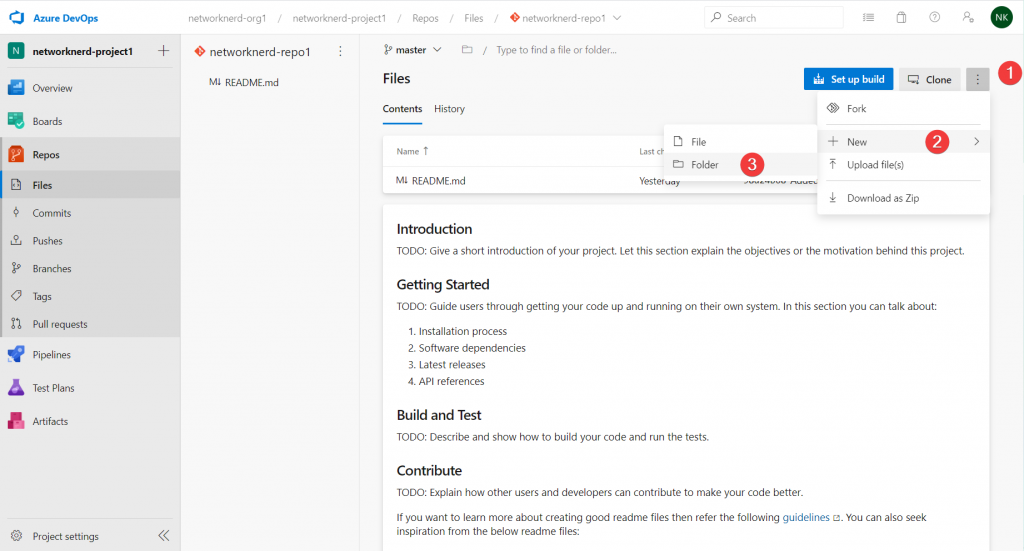Screen dimensions: 1024x551
Task: Click the Clone button
Action: click(x=930, y=79)
